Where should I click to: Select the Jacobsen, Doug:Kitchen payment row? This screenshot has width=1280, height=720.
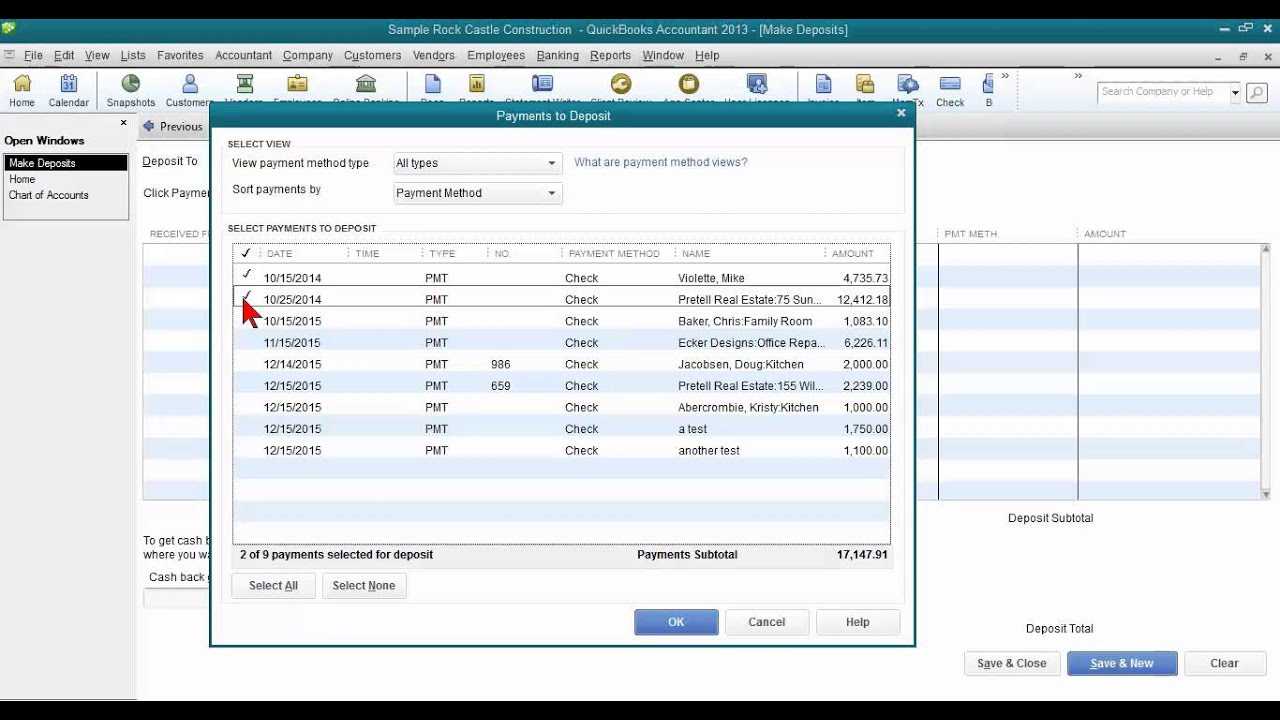coord(562,364)
